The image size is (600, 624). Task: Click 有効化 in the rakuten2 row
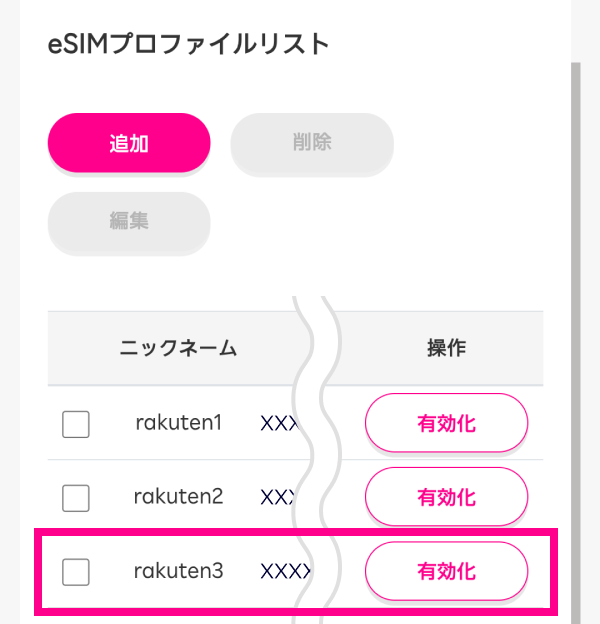click(446, 497)
